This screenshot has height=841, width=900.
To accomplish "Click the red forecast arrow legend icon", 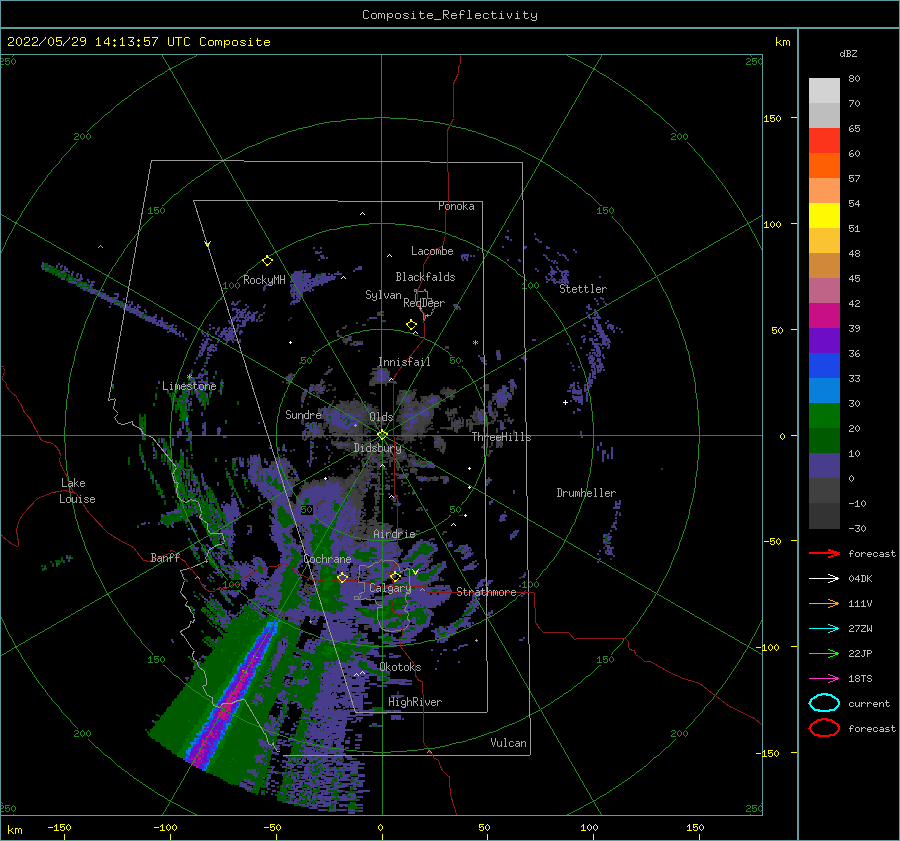I will 824,553.
